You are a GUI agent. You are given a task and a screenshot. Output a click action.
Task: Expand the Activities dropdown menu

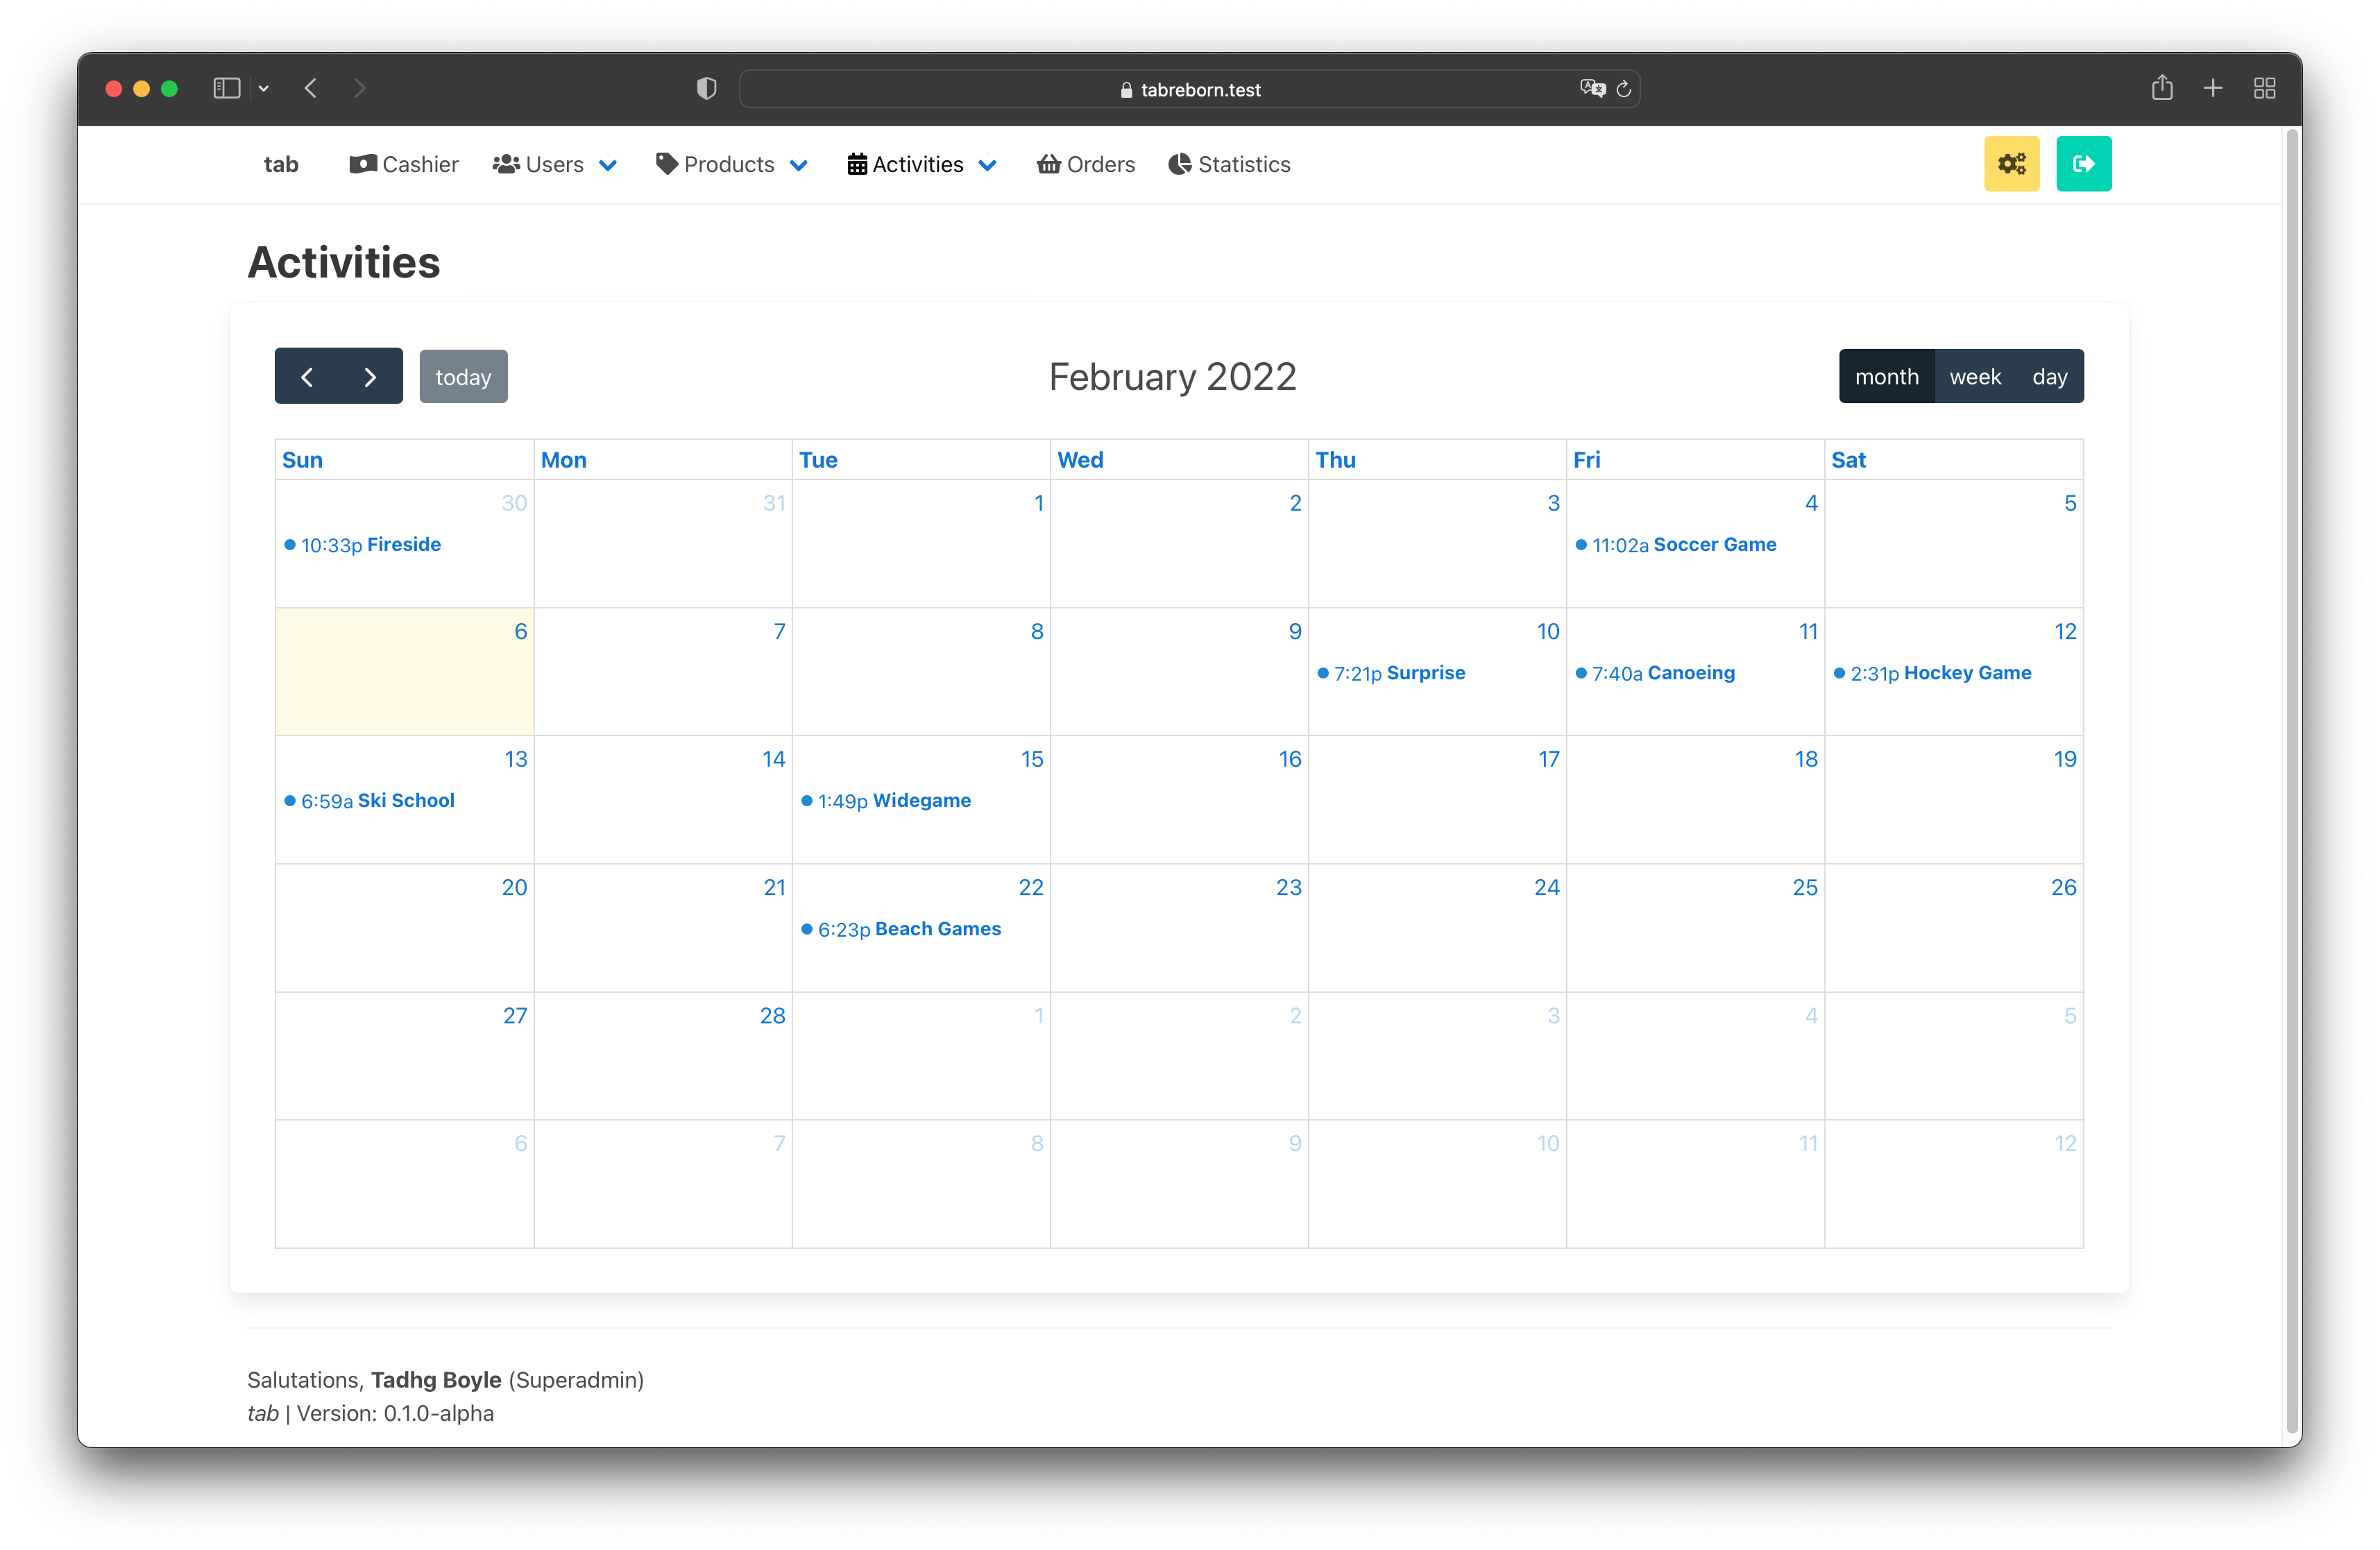(987, 163)
